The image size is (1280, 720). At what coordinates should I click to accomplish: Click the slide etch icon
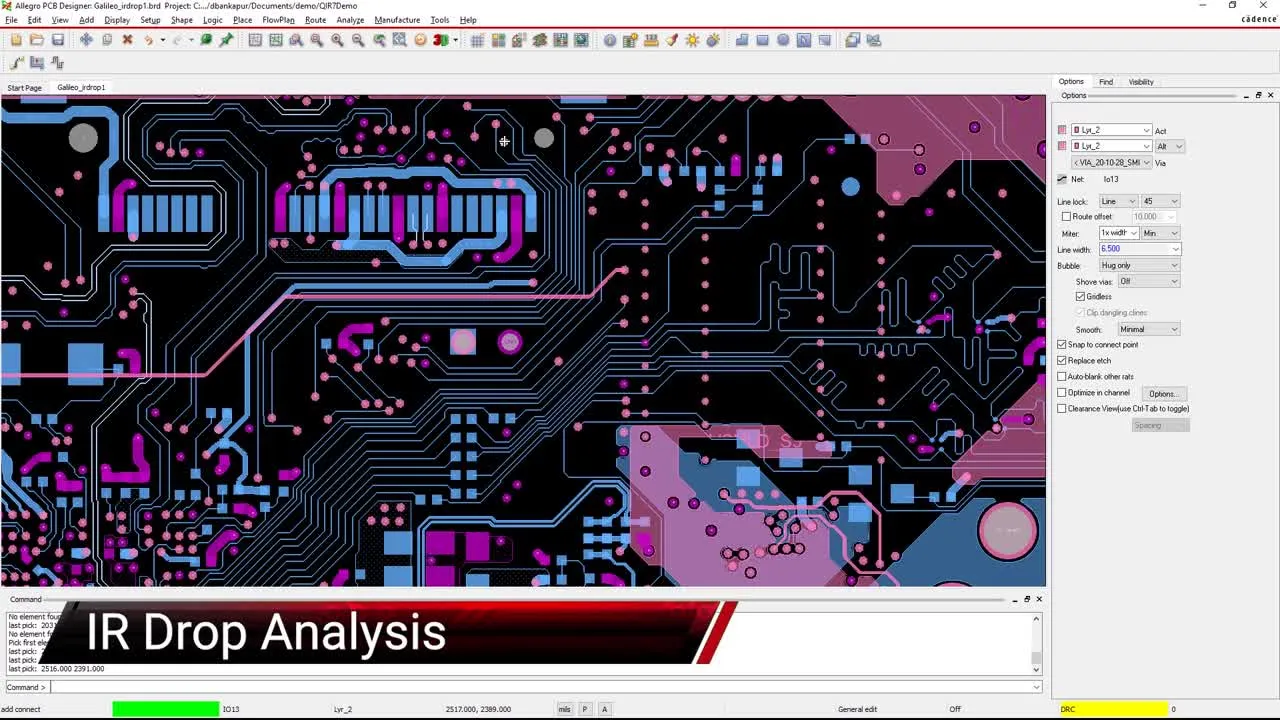pyautogui.click(x=37, y=62)
